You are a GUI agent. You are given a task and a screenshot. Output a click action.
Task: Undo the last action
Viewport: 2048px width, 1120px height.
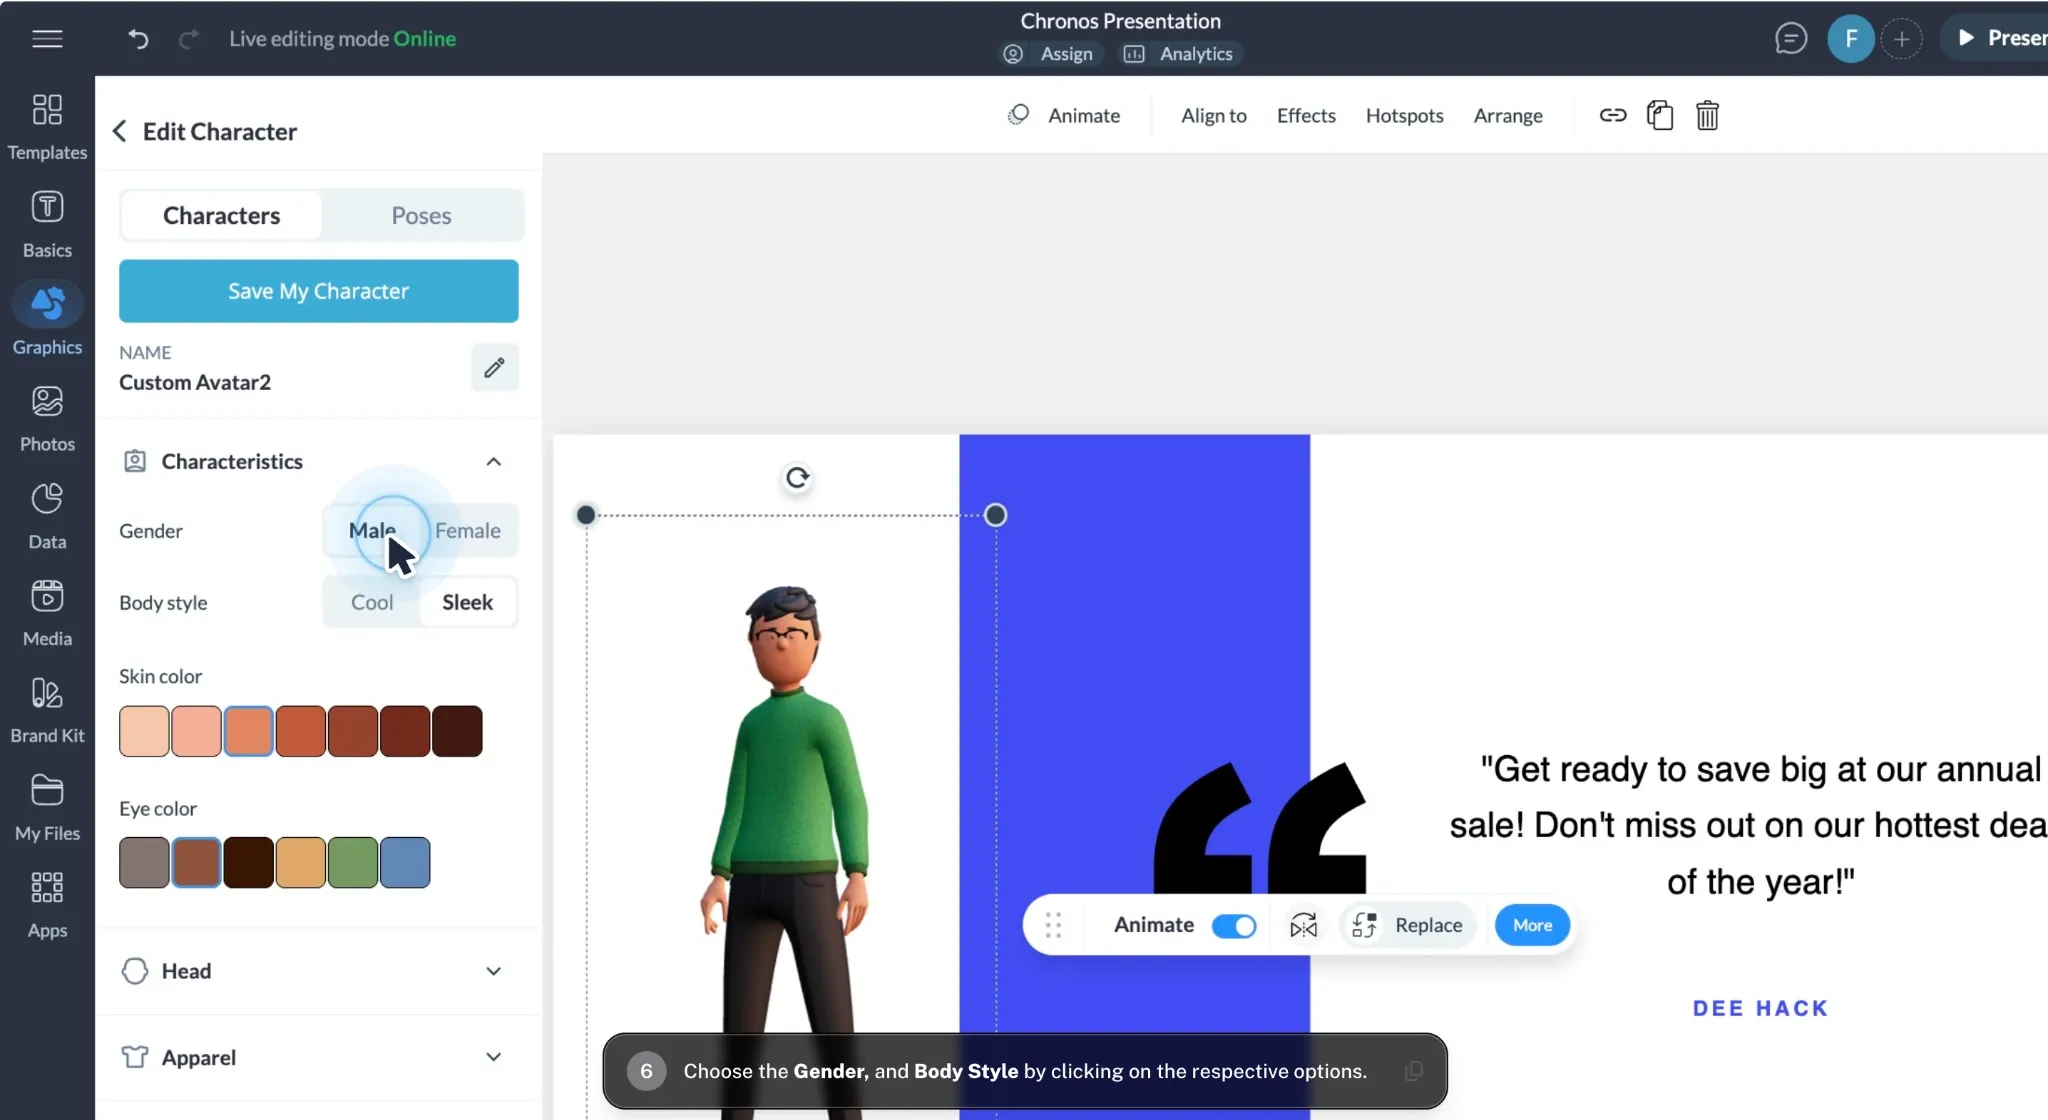[x=138, y=39]
